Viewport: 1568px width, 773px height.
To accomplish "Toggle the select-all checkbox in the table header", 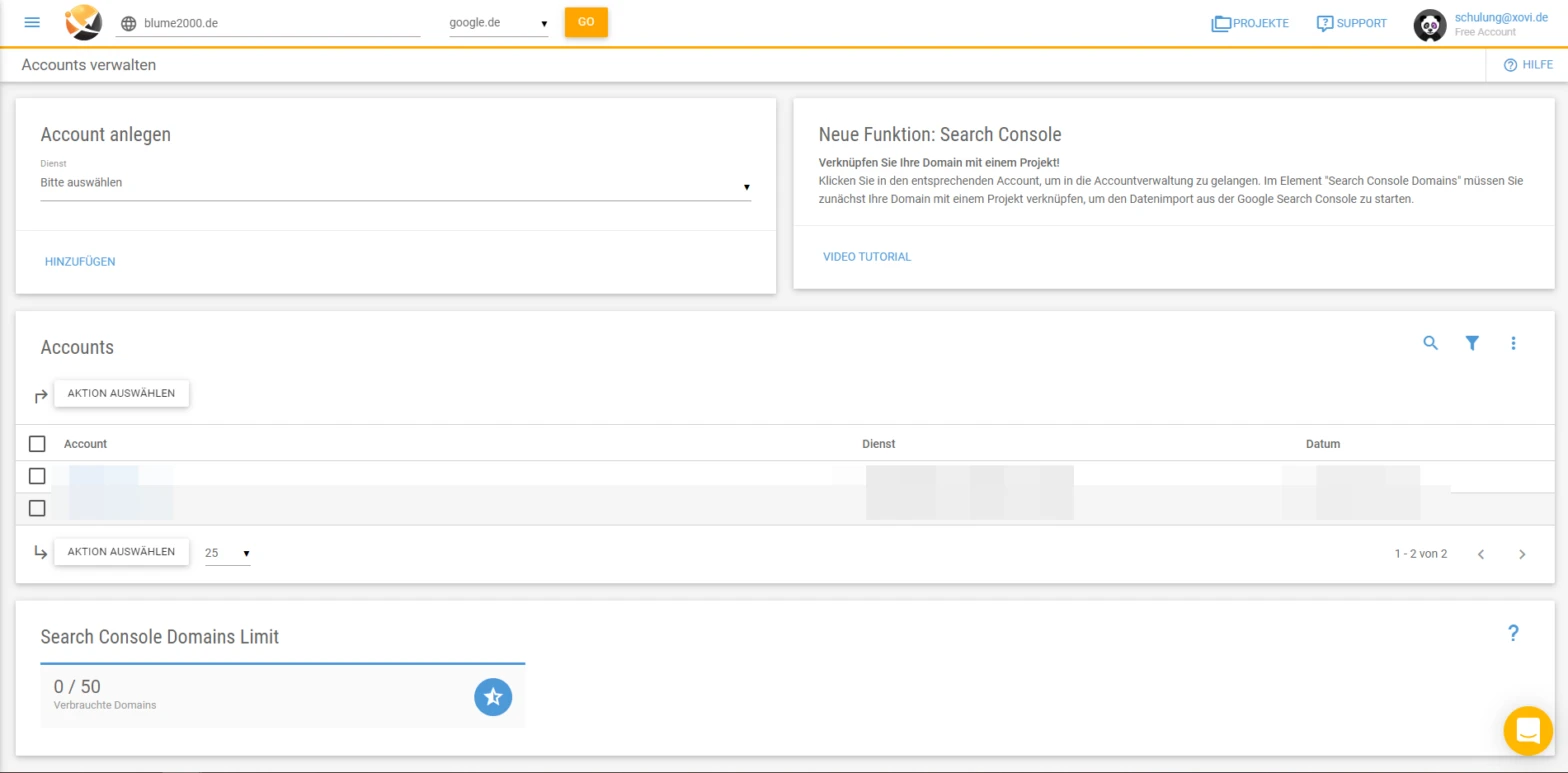I will point(37,444).
